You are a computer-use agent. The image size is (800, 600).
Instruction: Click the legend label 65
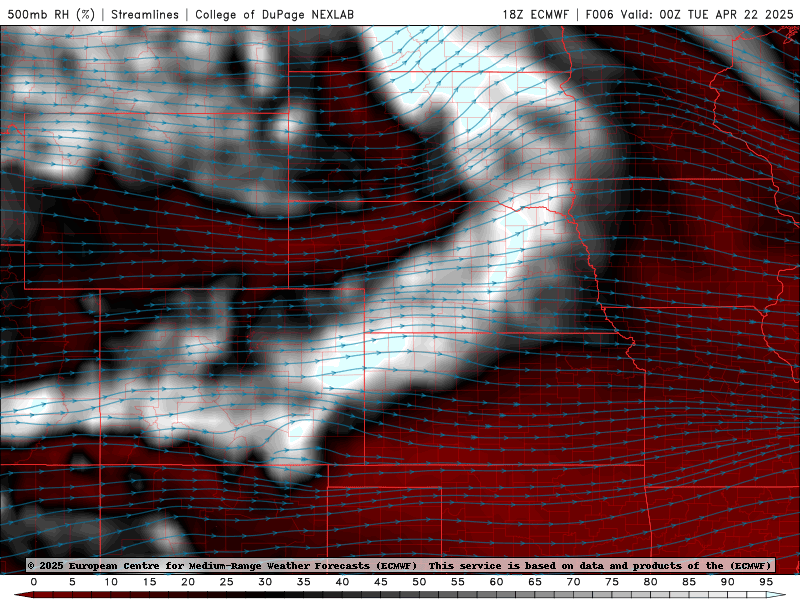(x=535, y=582)
